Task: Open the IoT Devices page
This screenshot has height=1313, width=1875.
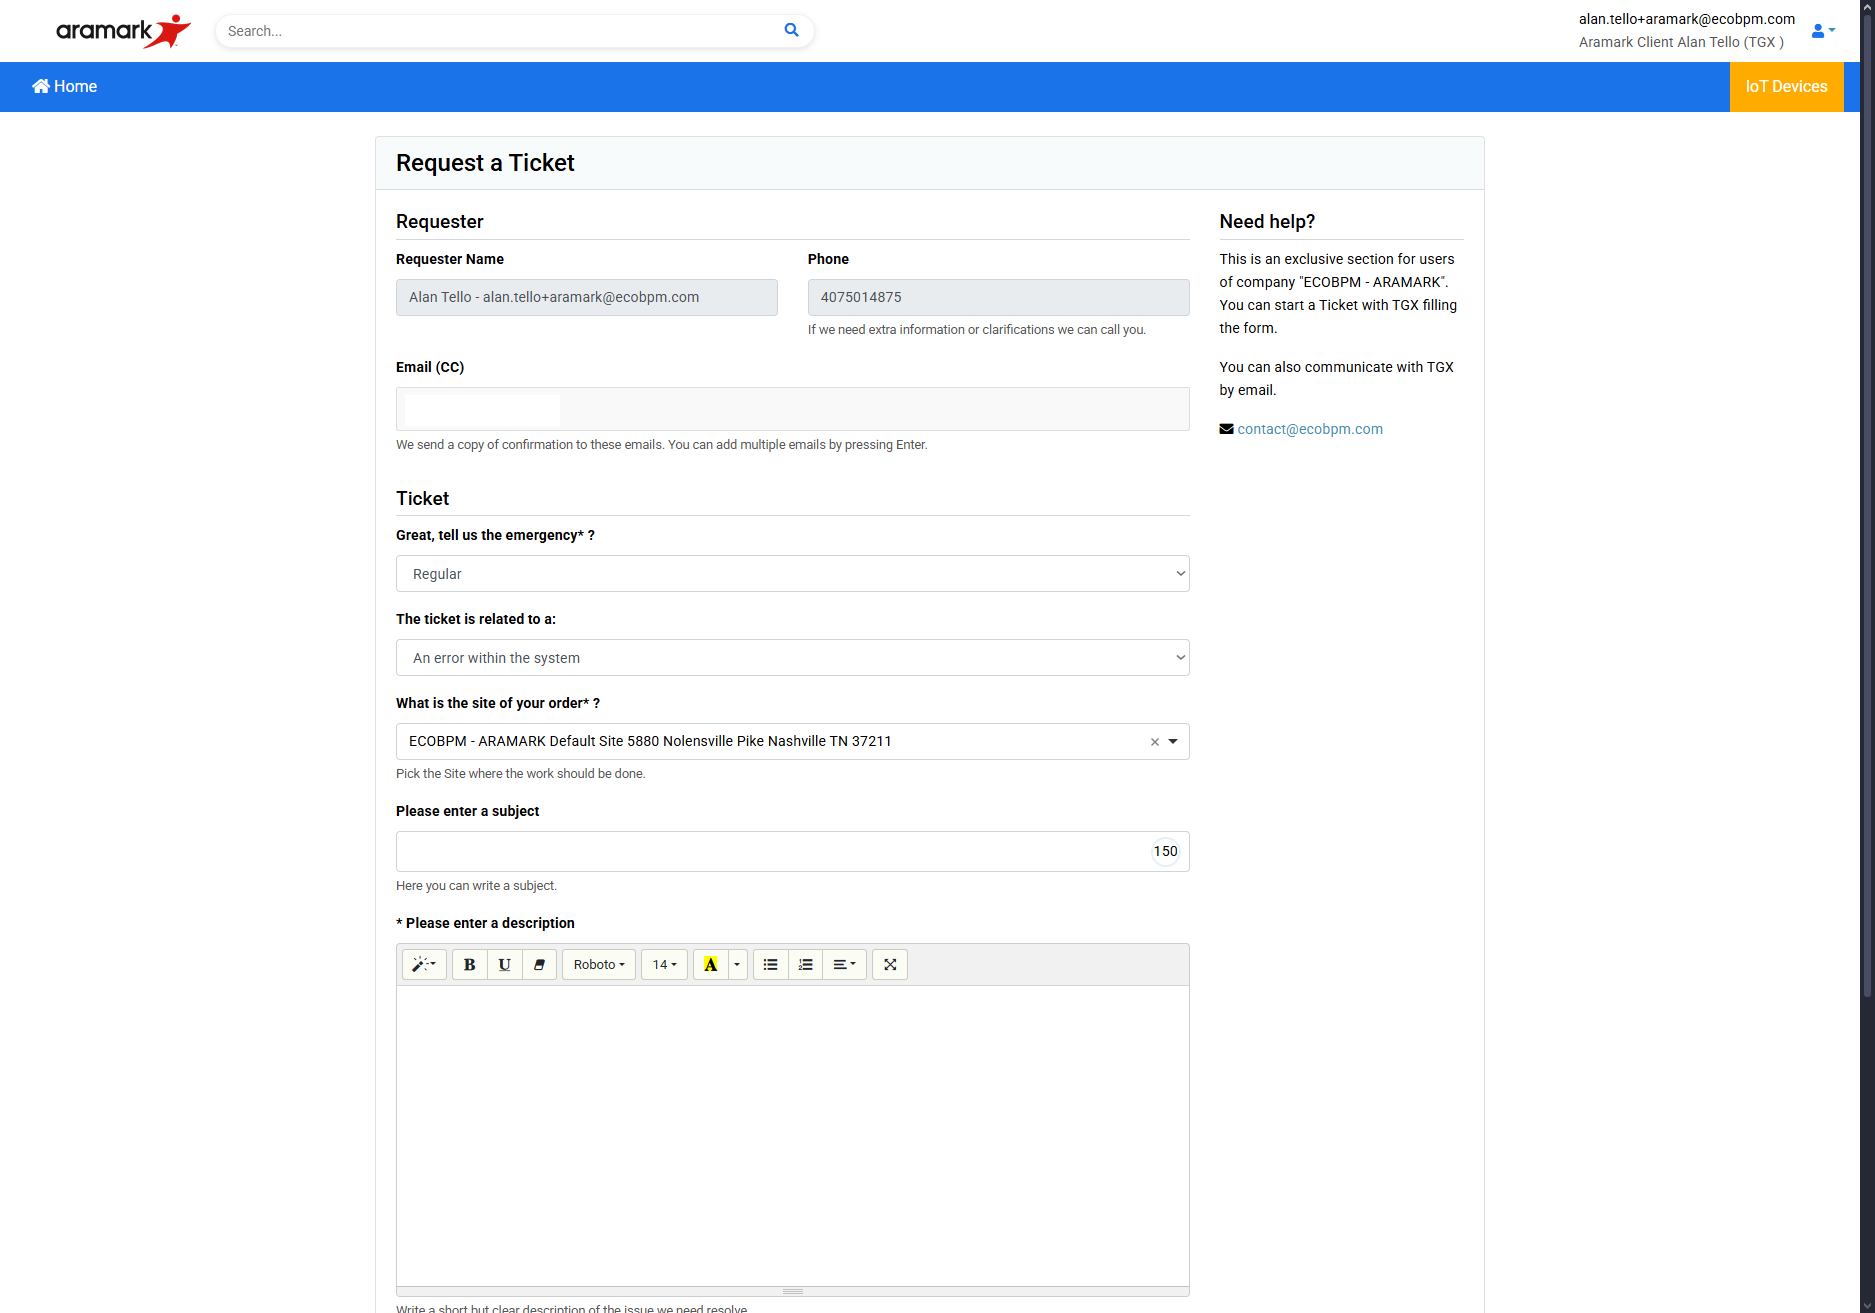Action: pos(1786,87)
